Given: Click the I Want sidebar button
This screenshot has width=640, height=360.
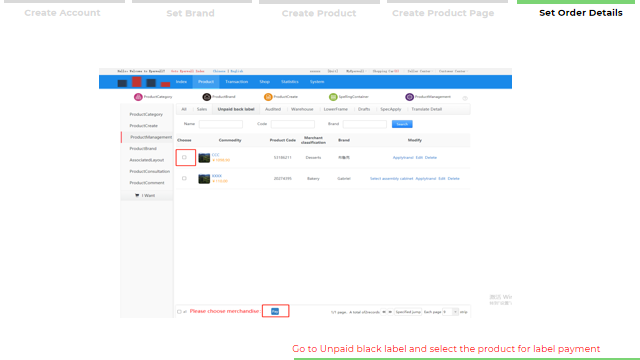Looking at the screenshot, I should pos(147,196).
